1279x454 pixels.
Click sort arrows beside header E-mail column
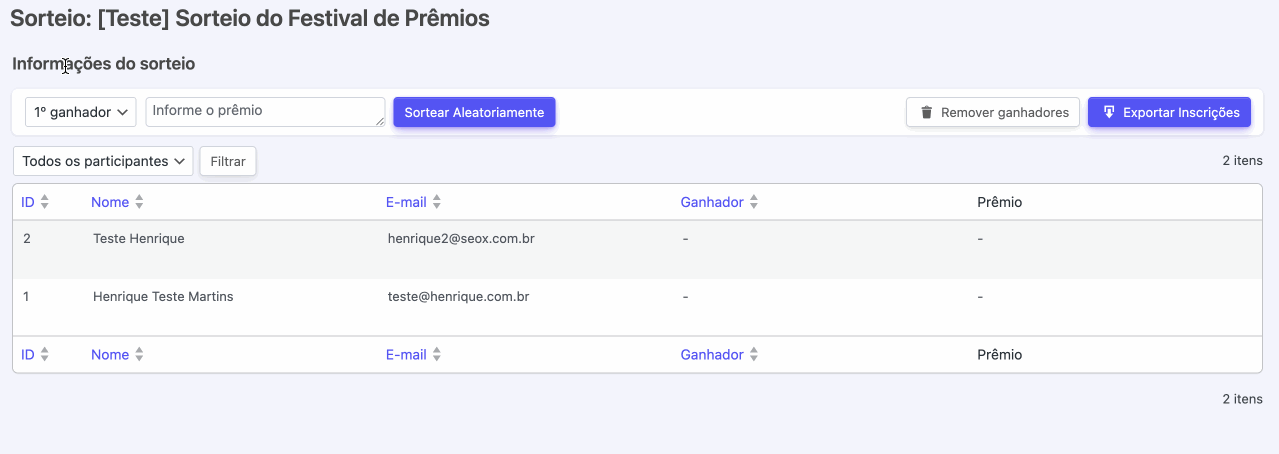(x=437, y=202)
